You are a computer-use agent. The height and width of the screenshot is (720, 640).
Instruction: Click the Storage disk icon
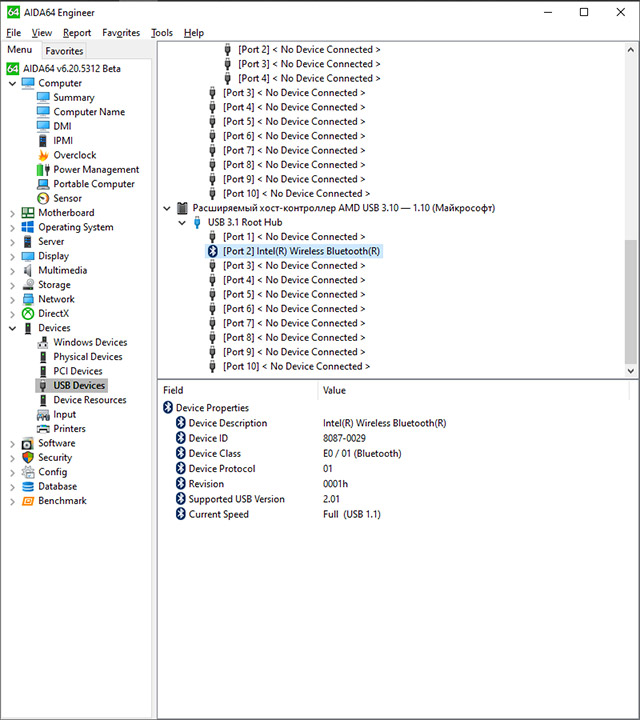[28, 285]
